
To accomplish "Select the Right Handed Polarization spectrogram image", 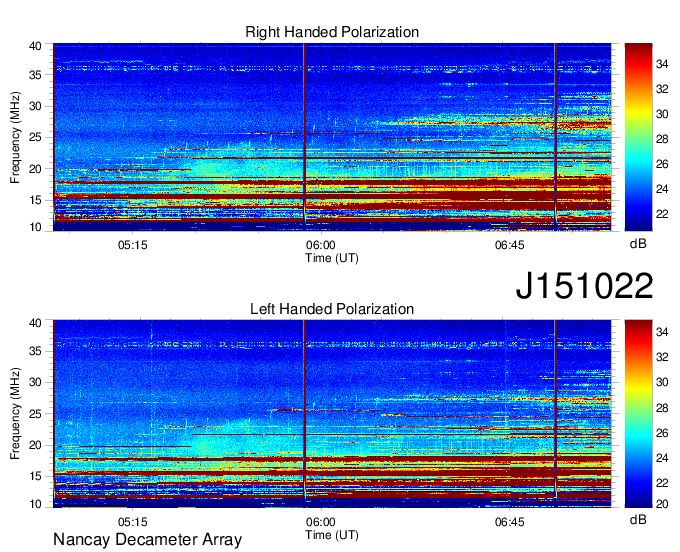I will coord(332,137).
